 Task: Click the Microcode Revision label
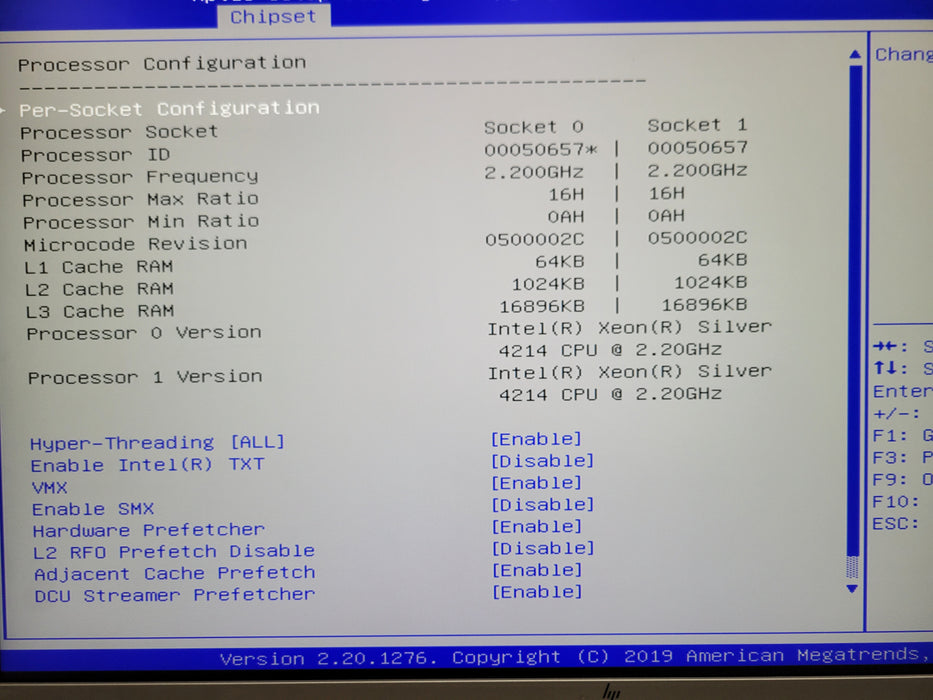click(136, 245)
